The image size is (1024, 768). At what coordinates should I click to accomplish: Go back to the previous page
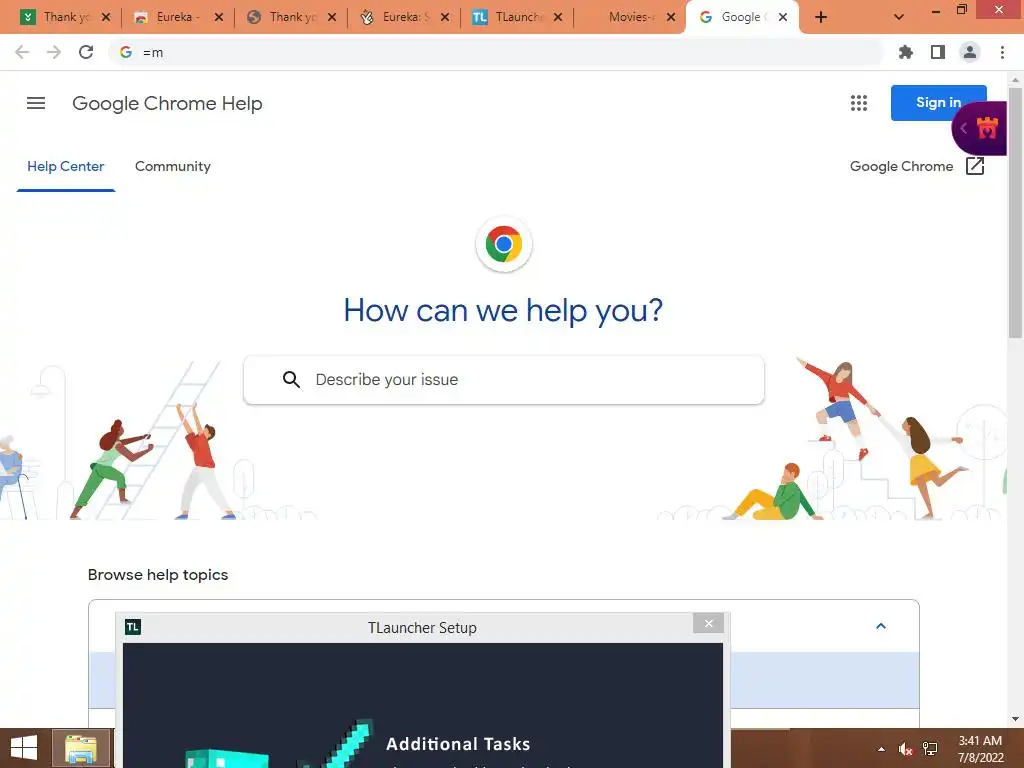22,52
